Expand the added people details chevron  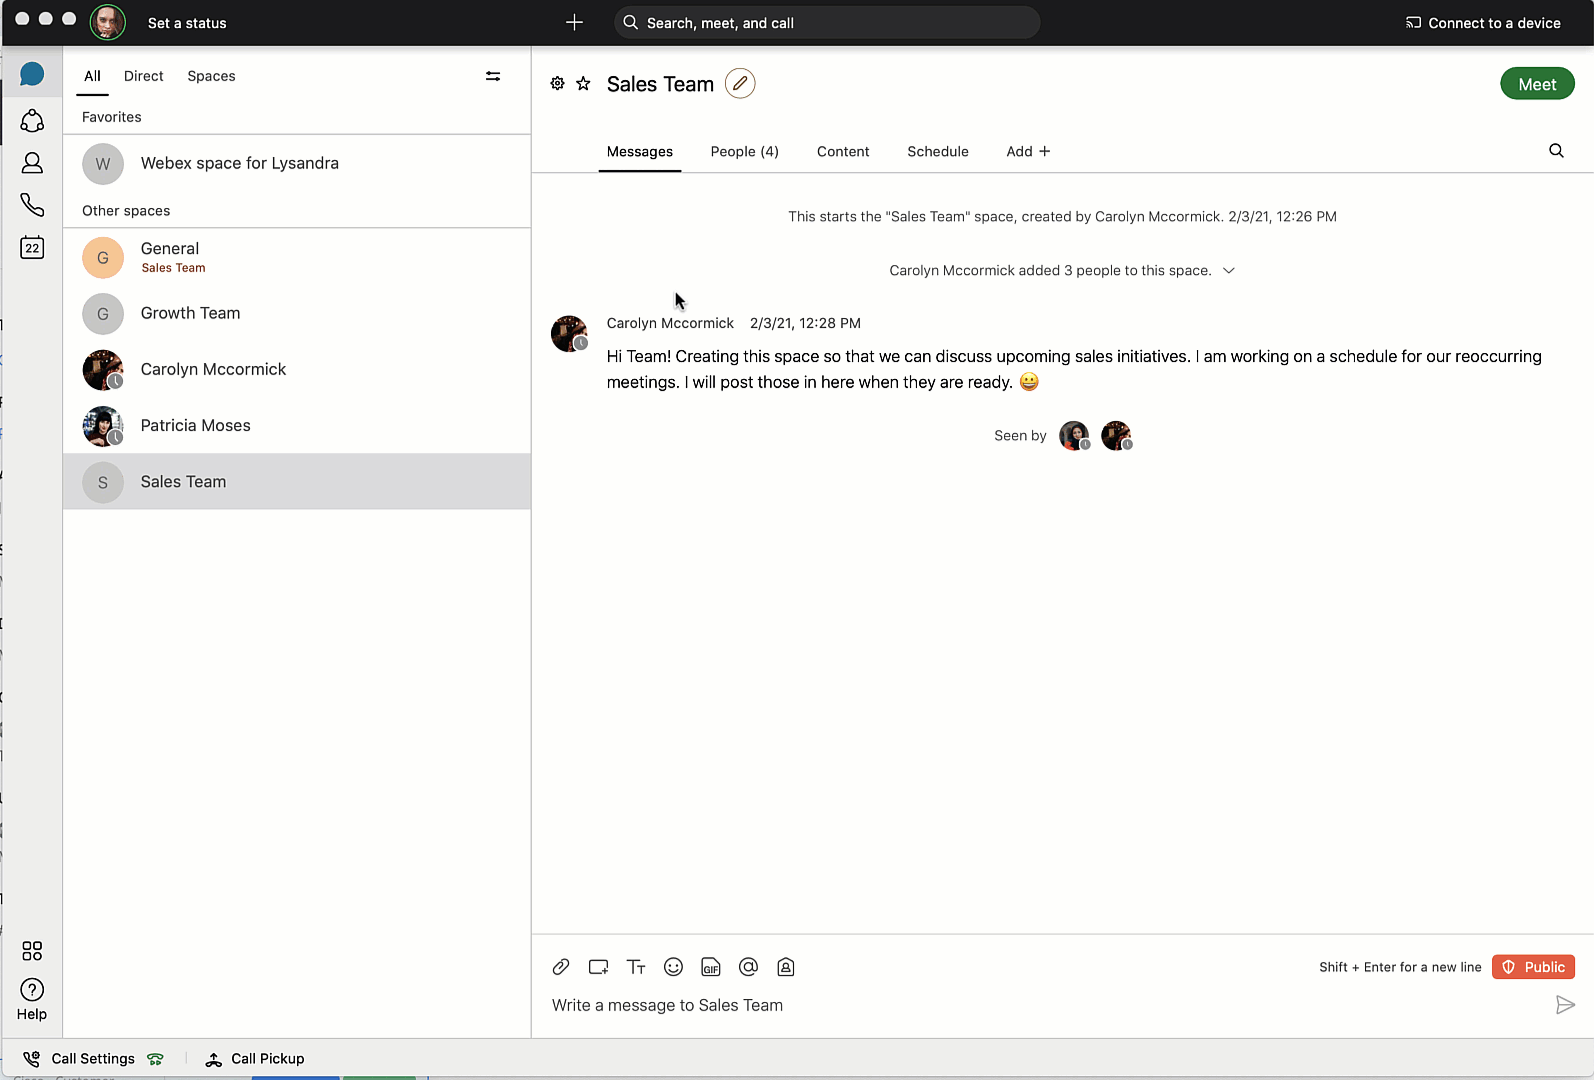pyautogui.click(x=1229, y=271)
